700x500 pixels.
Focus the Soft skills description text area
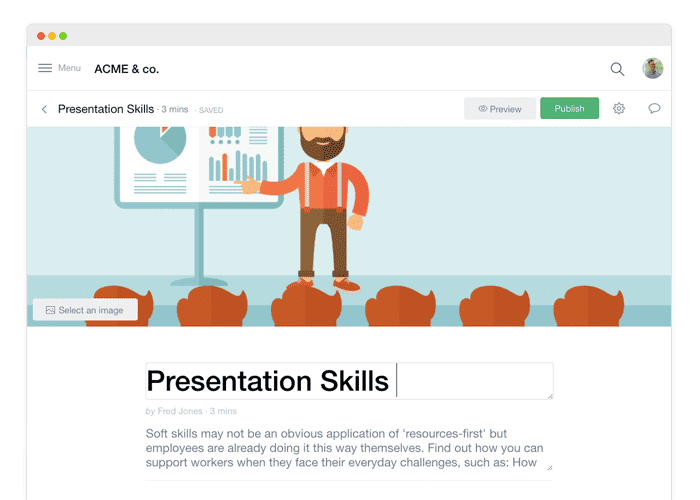tap(349, 448)
